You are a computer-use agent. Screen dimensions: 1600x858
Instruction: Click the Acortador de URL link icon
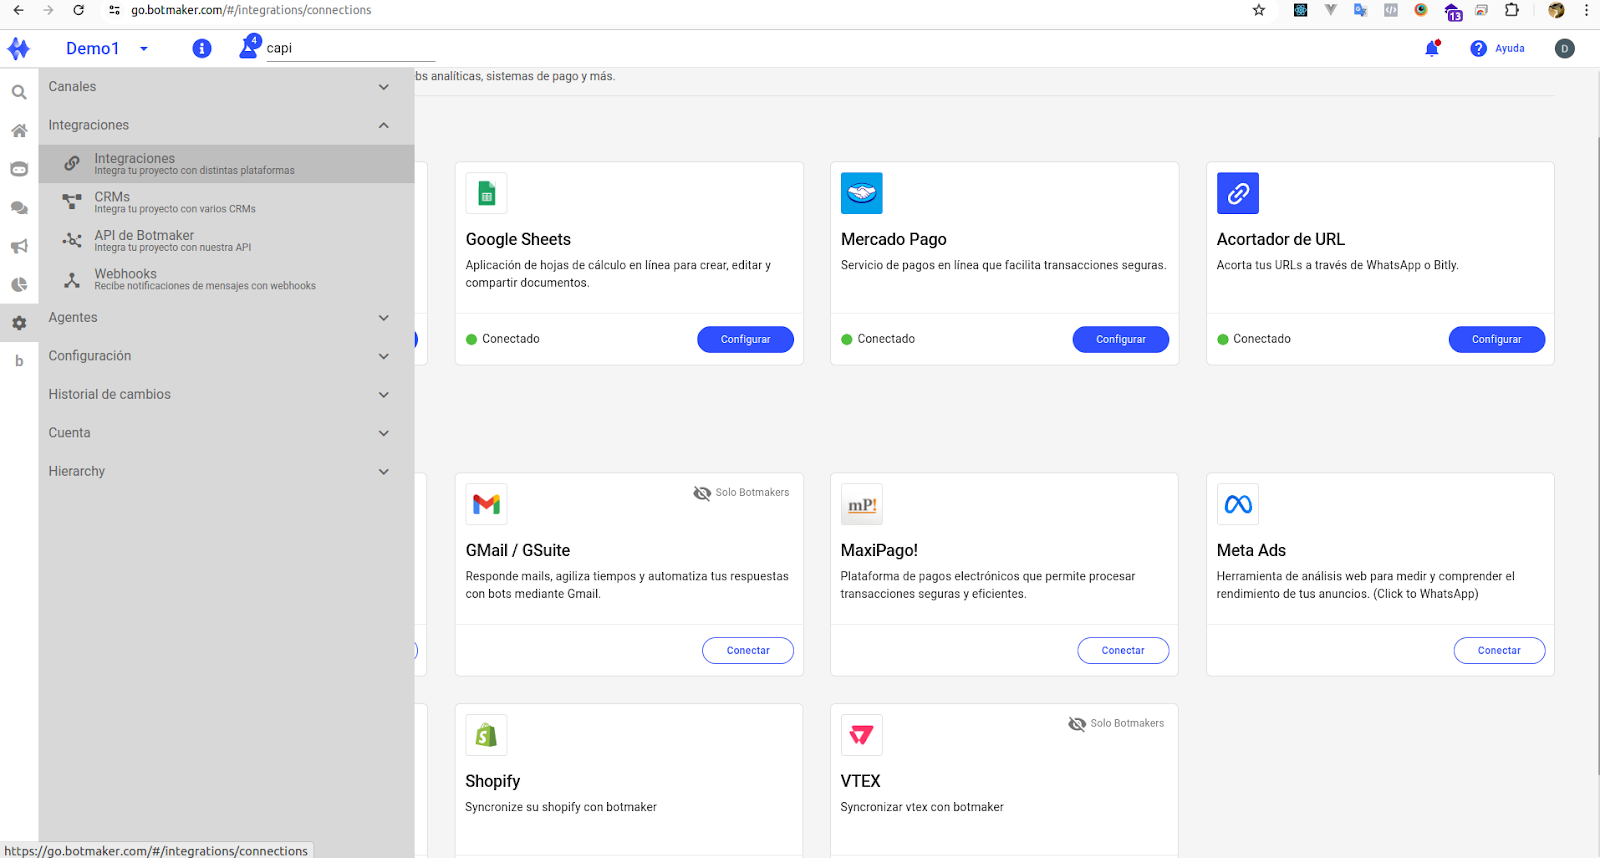pos(1238,193)
